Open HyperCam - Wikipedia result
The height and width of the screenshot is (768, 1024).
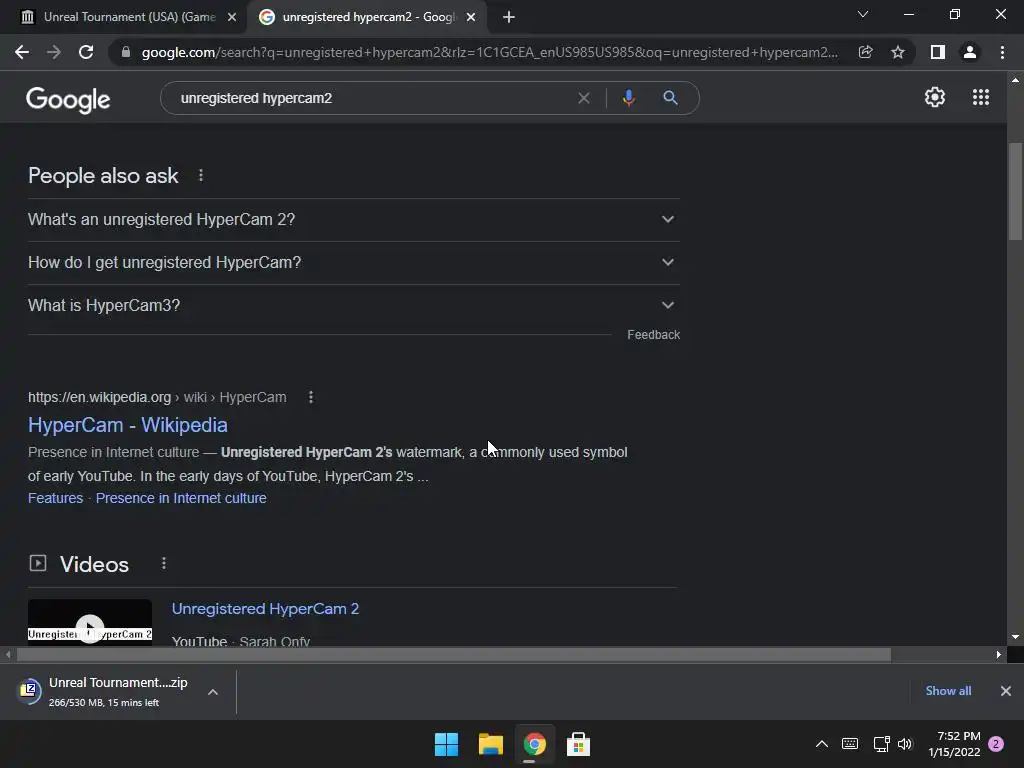(x=127, y=425)
